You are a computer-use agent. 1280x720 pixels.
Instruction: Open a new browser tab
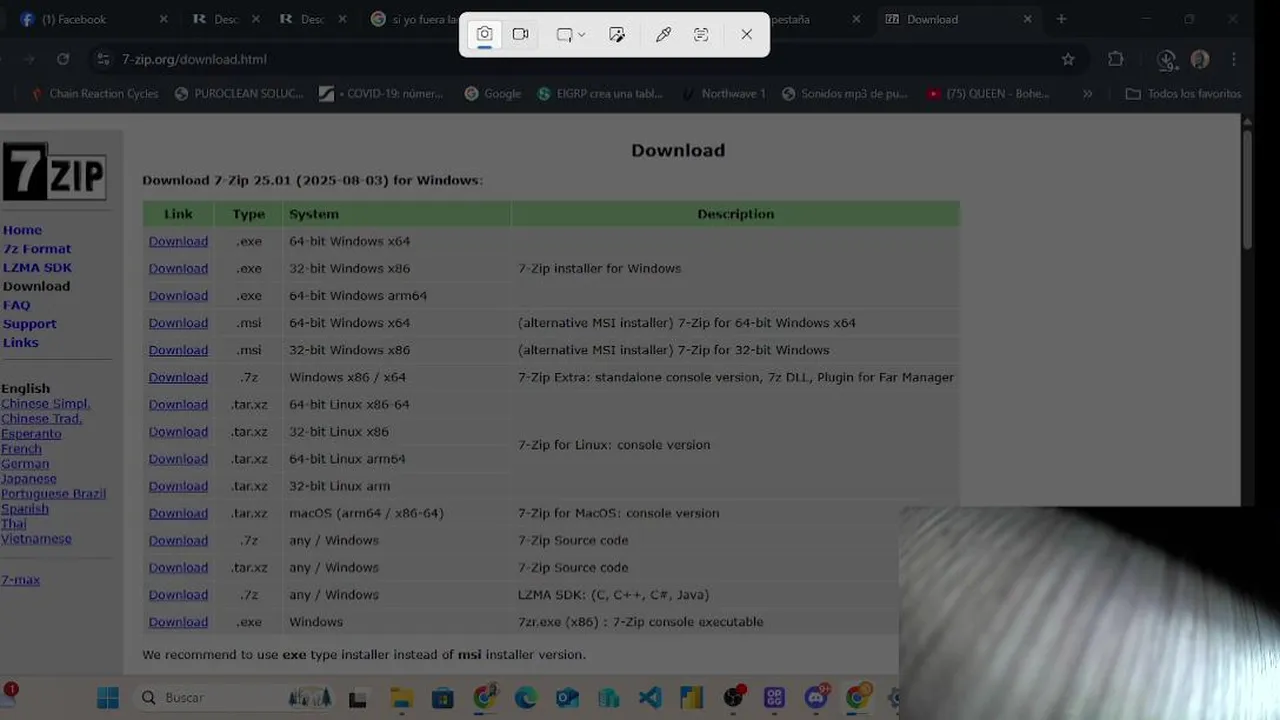[x=1061, y=19]
